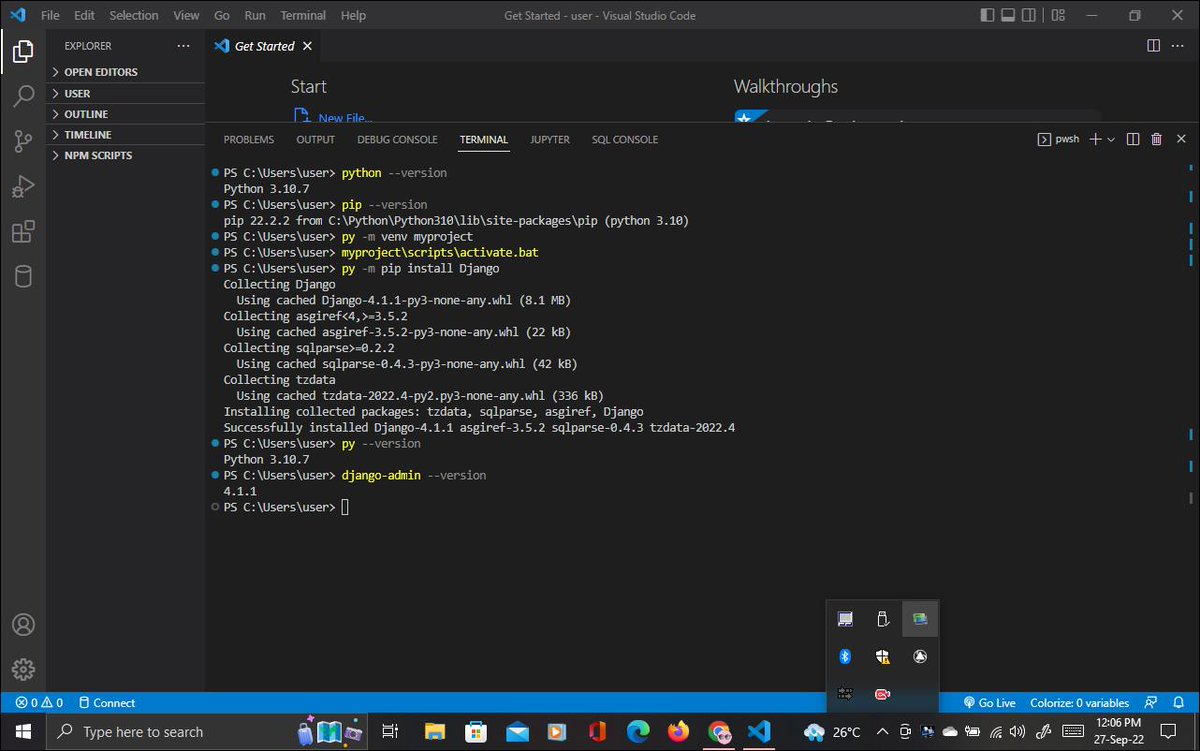Switch to the Output panel tab

coord(316,140)
